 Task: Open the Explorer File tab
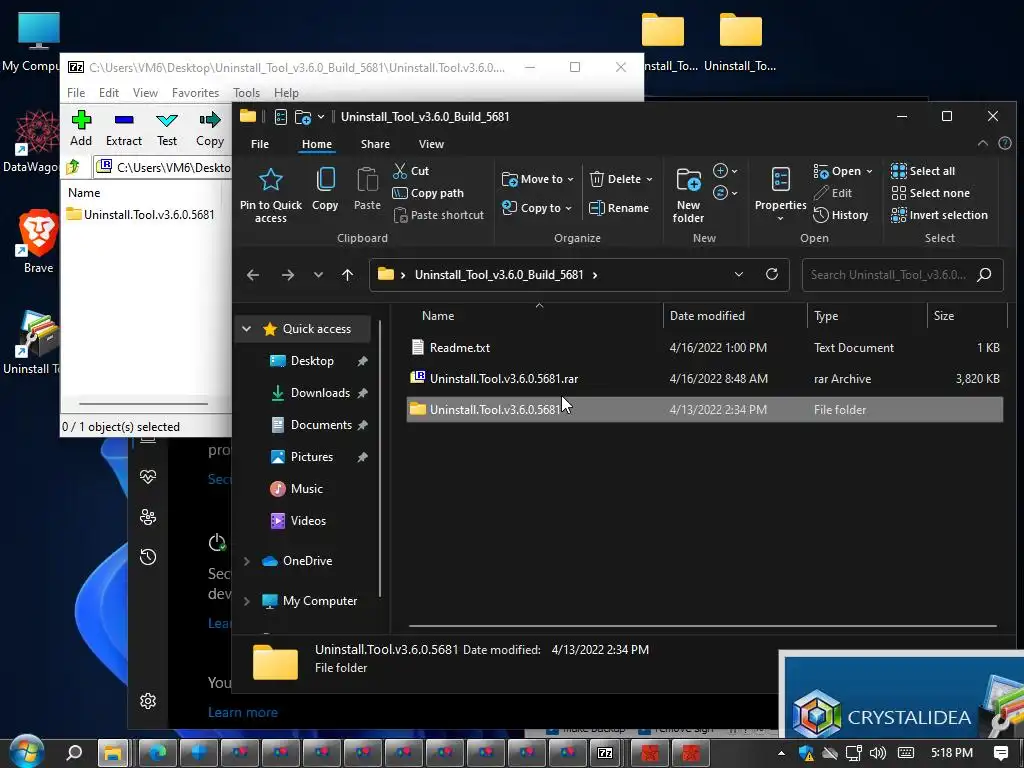point(260,144)
